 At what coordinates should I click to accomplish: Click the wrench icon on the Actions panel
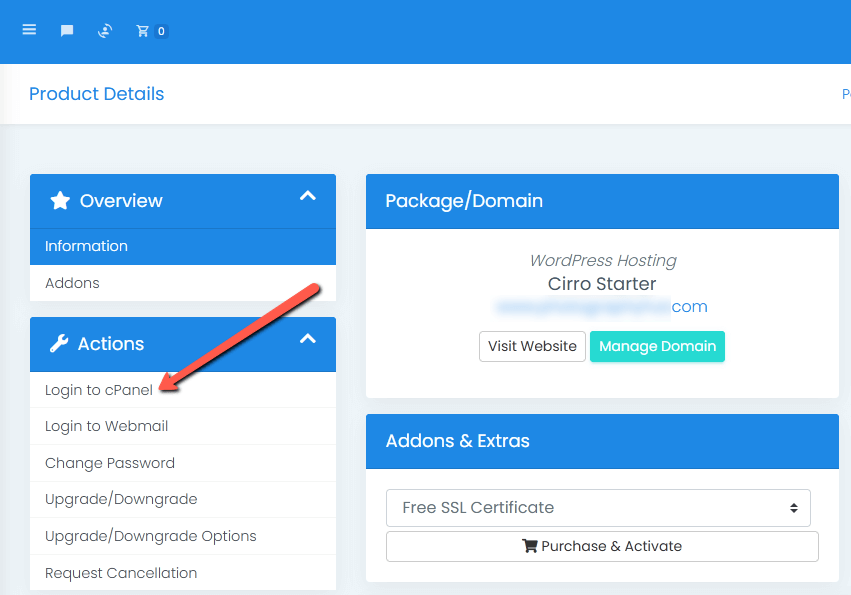(57, 344)
